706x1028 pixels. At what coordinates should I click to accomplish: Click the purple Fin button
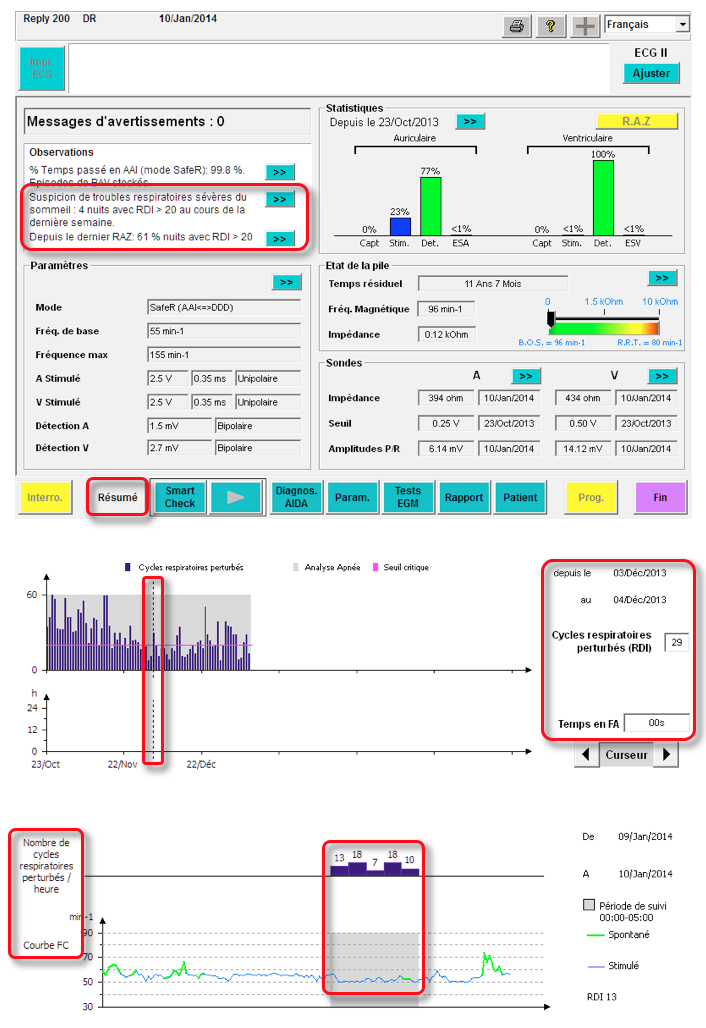660,497
